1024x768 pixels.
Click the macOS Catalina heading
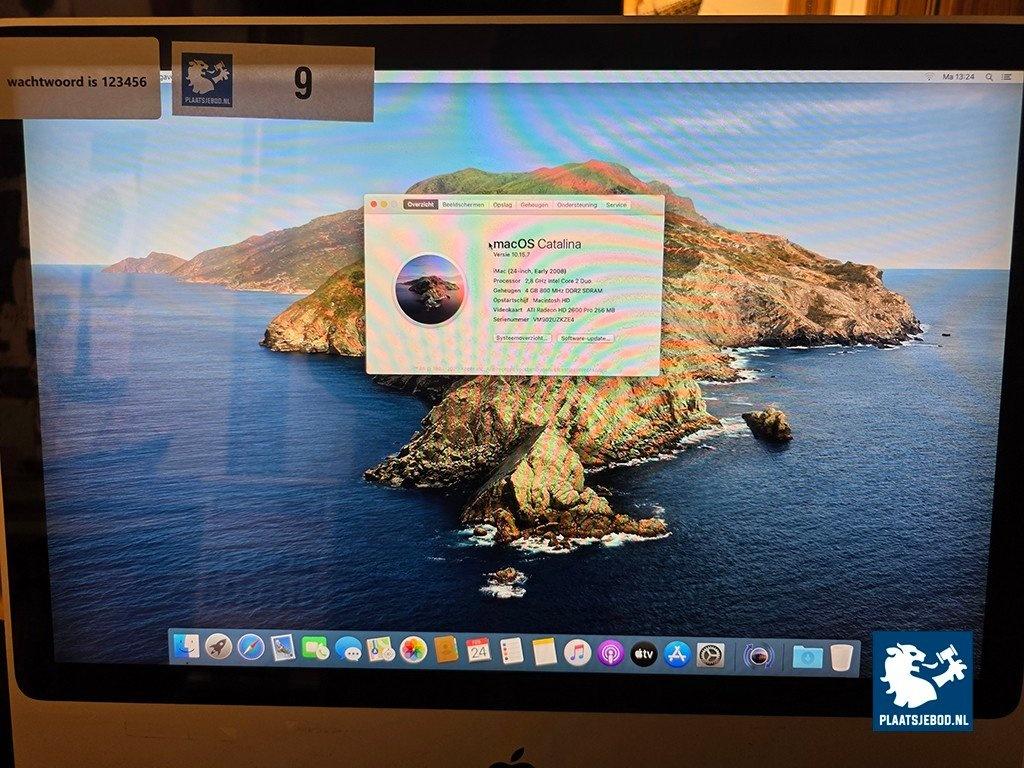point(537,244)
